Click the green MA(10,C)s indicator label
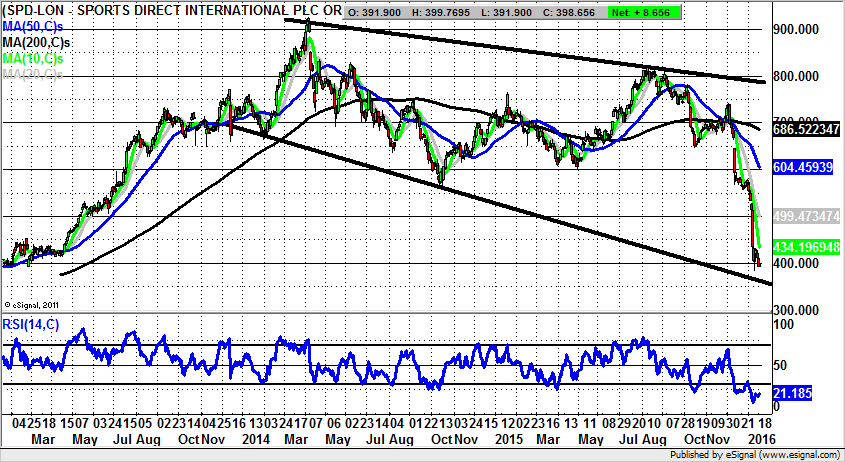Viewport: 845px width, 462px height. click(30, 58)
